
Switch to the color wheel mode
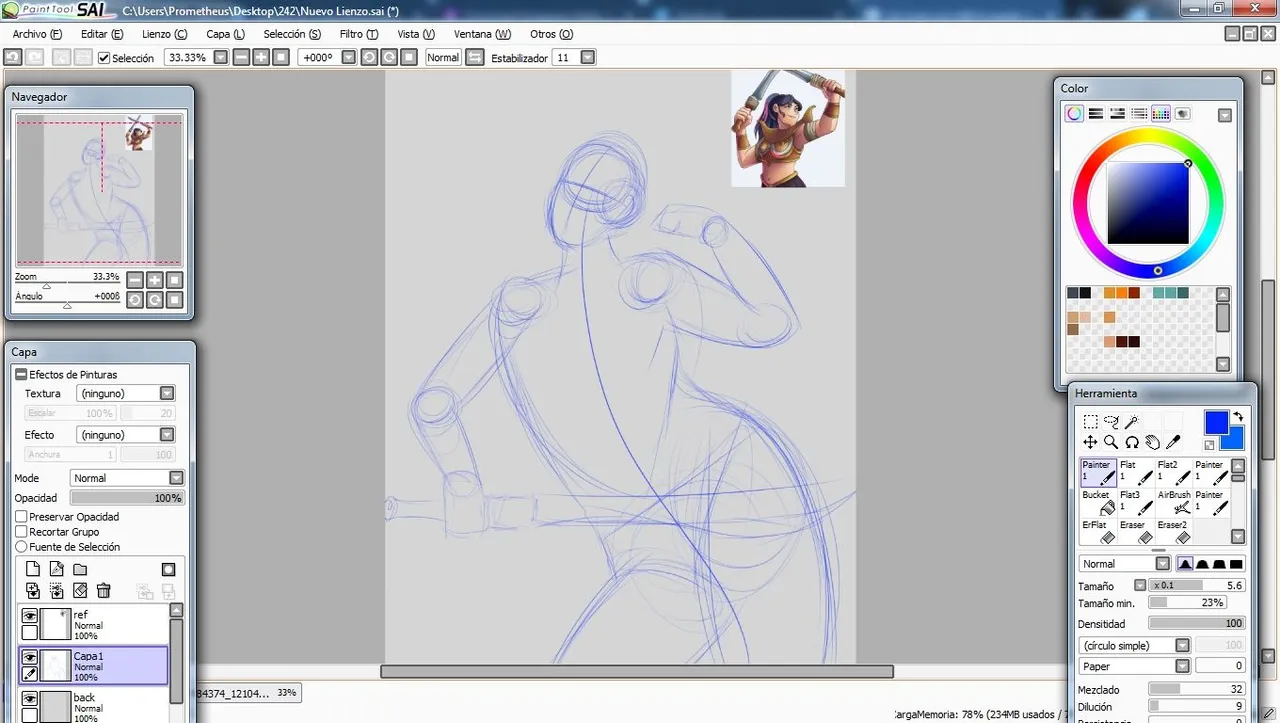1073,114
